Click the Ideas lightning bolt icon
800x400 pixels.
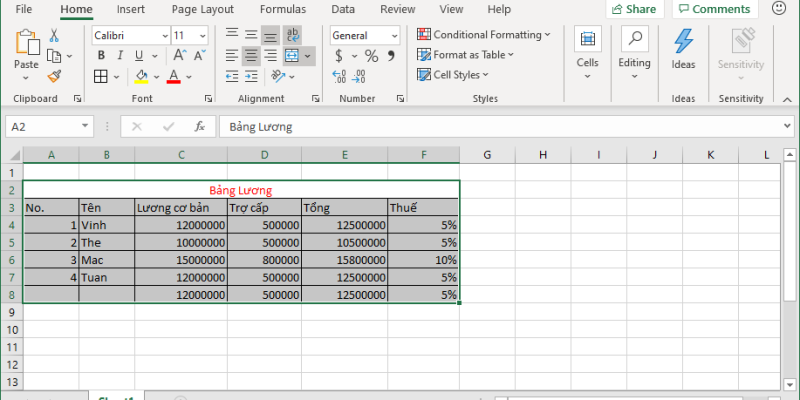pyautogui.click(x=683, y=41)
